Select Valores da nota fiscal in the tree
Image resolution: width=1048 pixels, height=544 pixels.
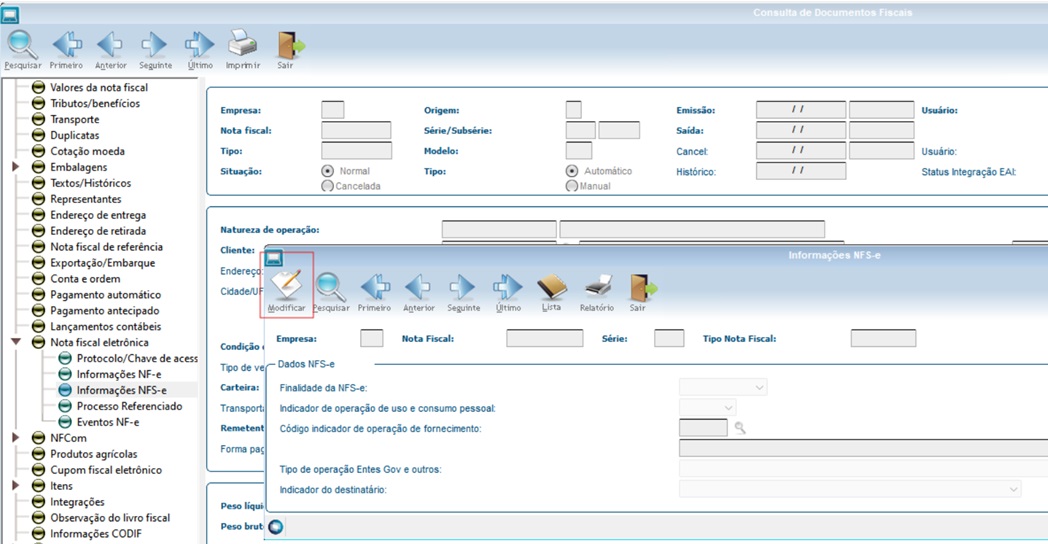coord(99,87)
